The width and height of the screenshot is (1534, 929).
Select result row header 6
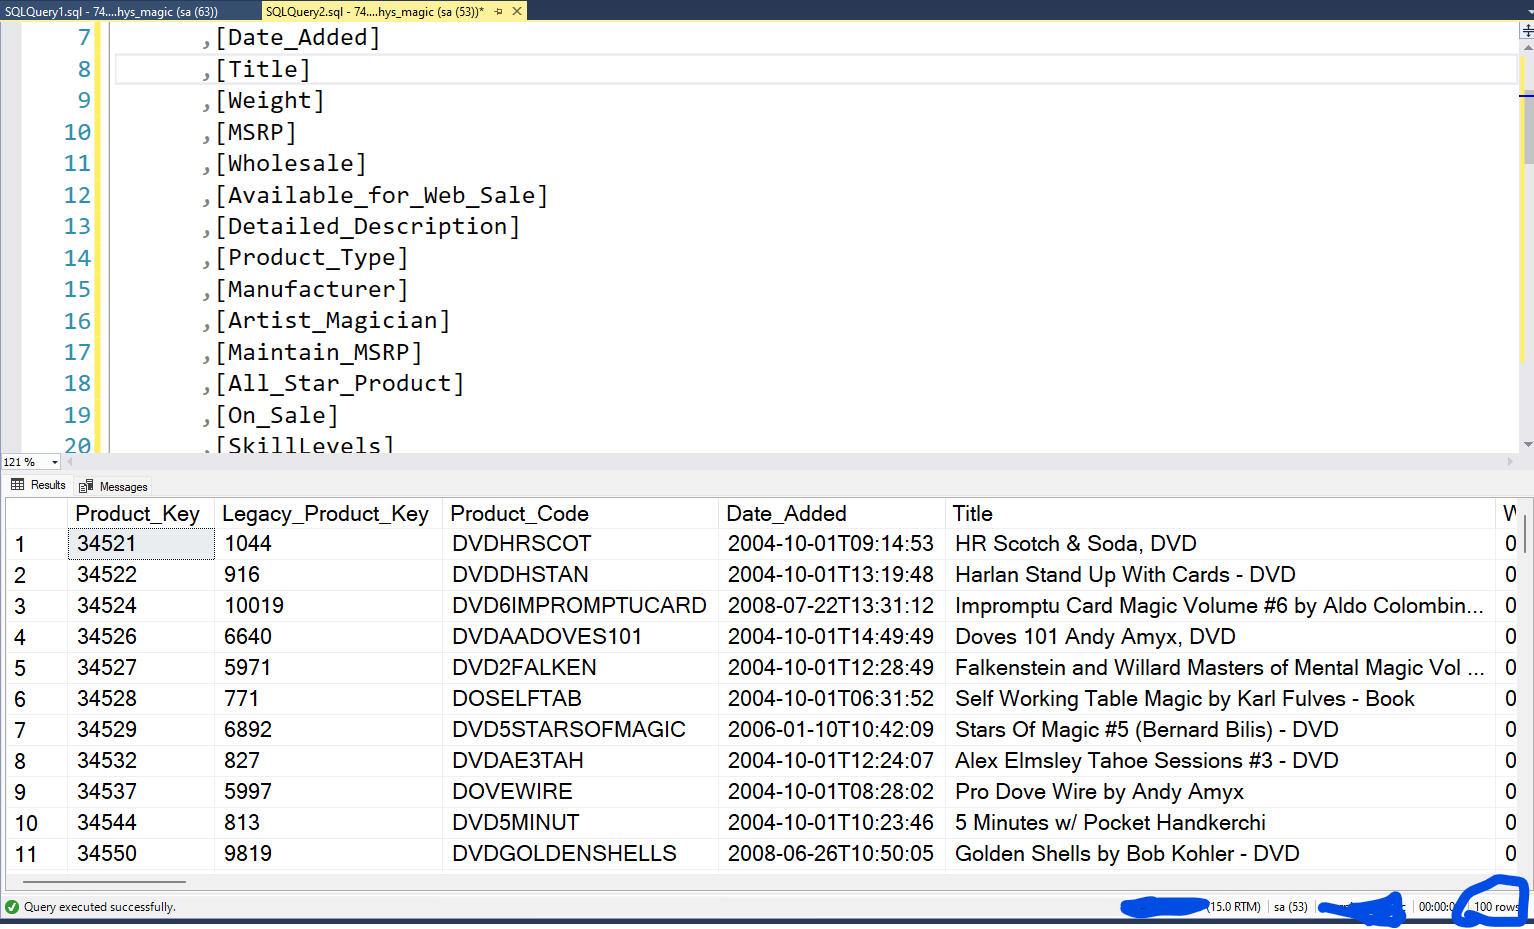click(36, 699)
